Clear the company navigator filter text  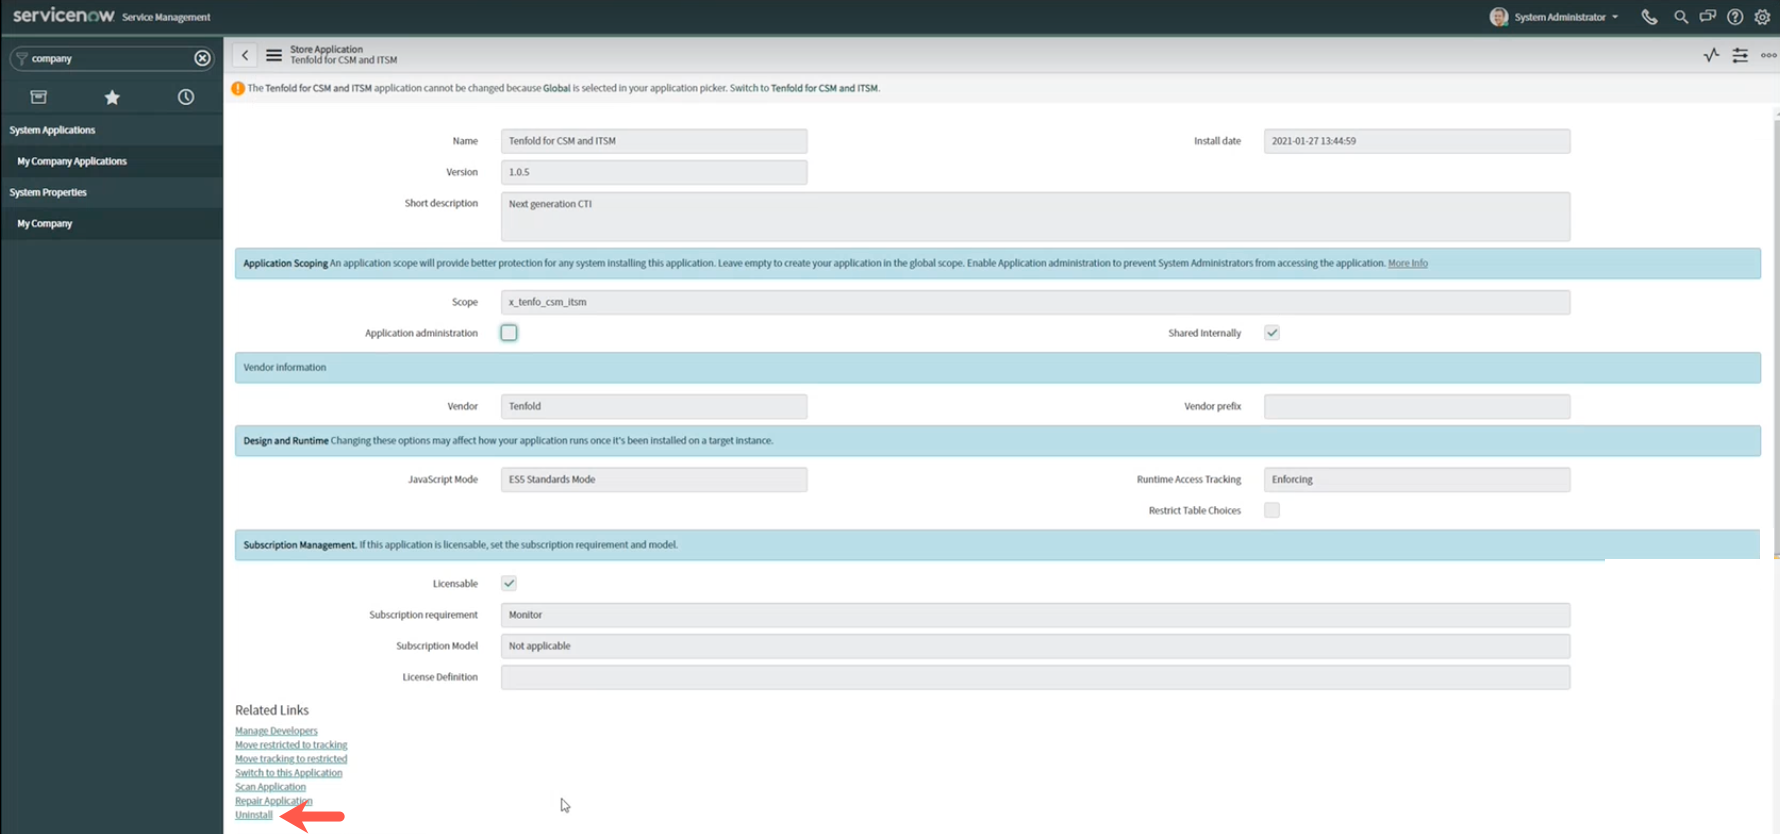[202, 58]
